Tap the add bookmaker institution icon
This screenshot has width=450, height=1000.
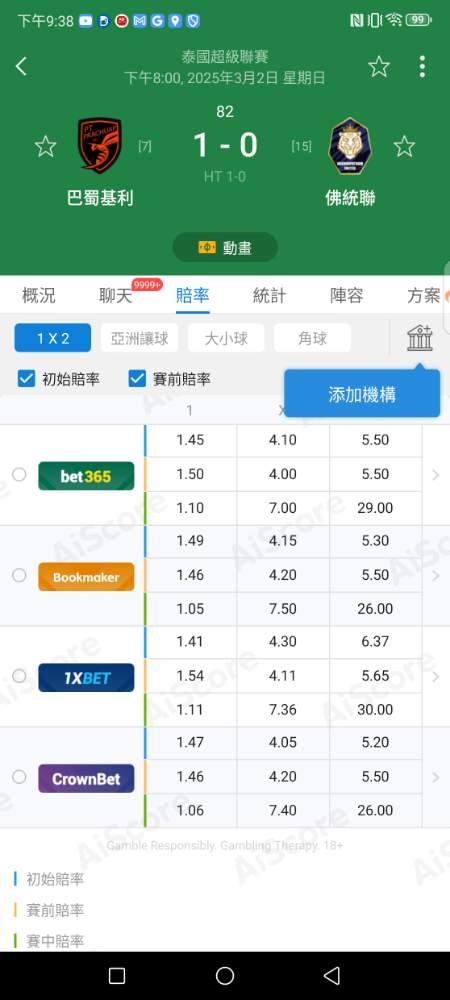[420, 337]
